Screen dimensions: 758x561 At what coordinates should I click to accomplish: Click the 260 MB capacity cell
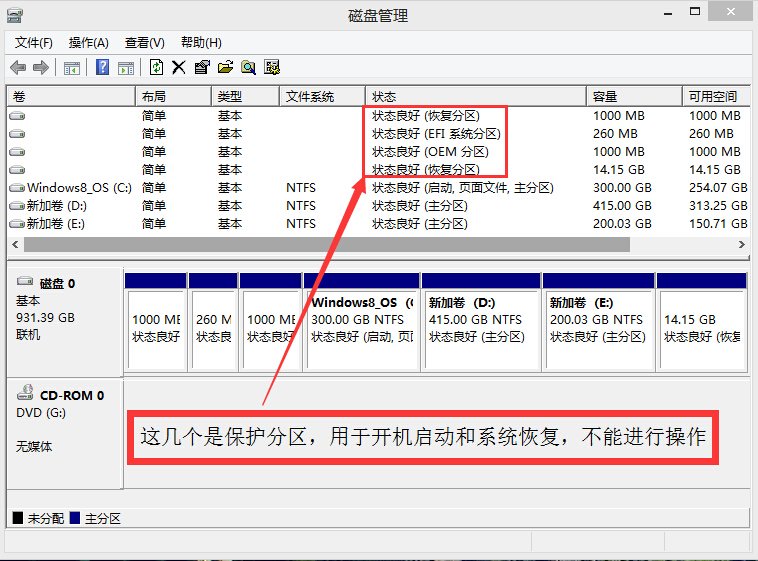pos(615,133)
